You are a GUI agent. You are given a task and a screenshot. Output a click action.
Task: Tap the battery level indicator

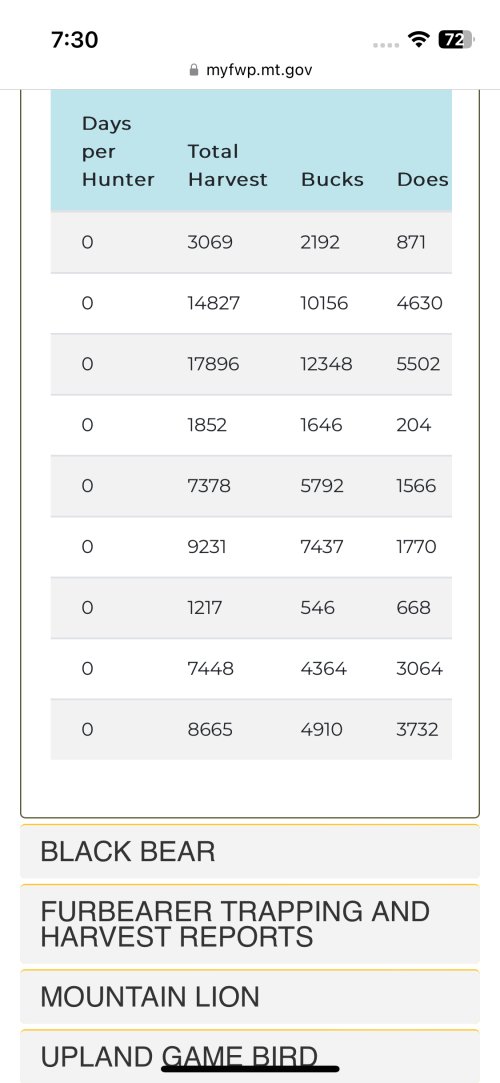coord(456,39)
